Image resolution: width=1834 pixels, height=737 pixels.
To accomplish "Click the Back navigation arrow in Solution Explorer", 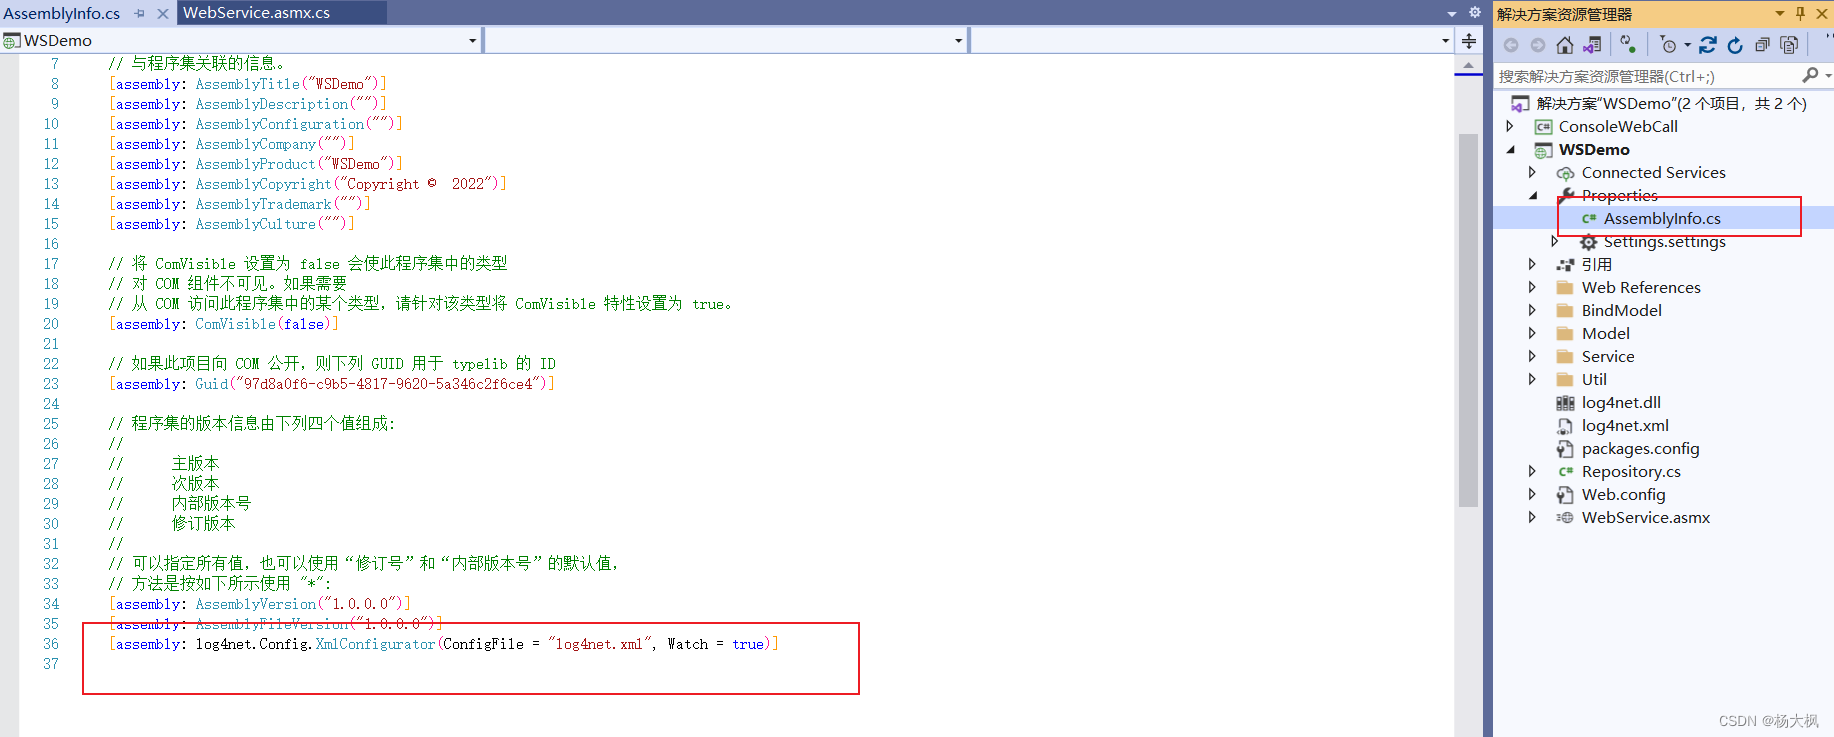I will point(1511,45).
